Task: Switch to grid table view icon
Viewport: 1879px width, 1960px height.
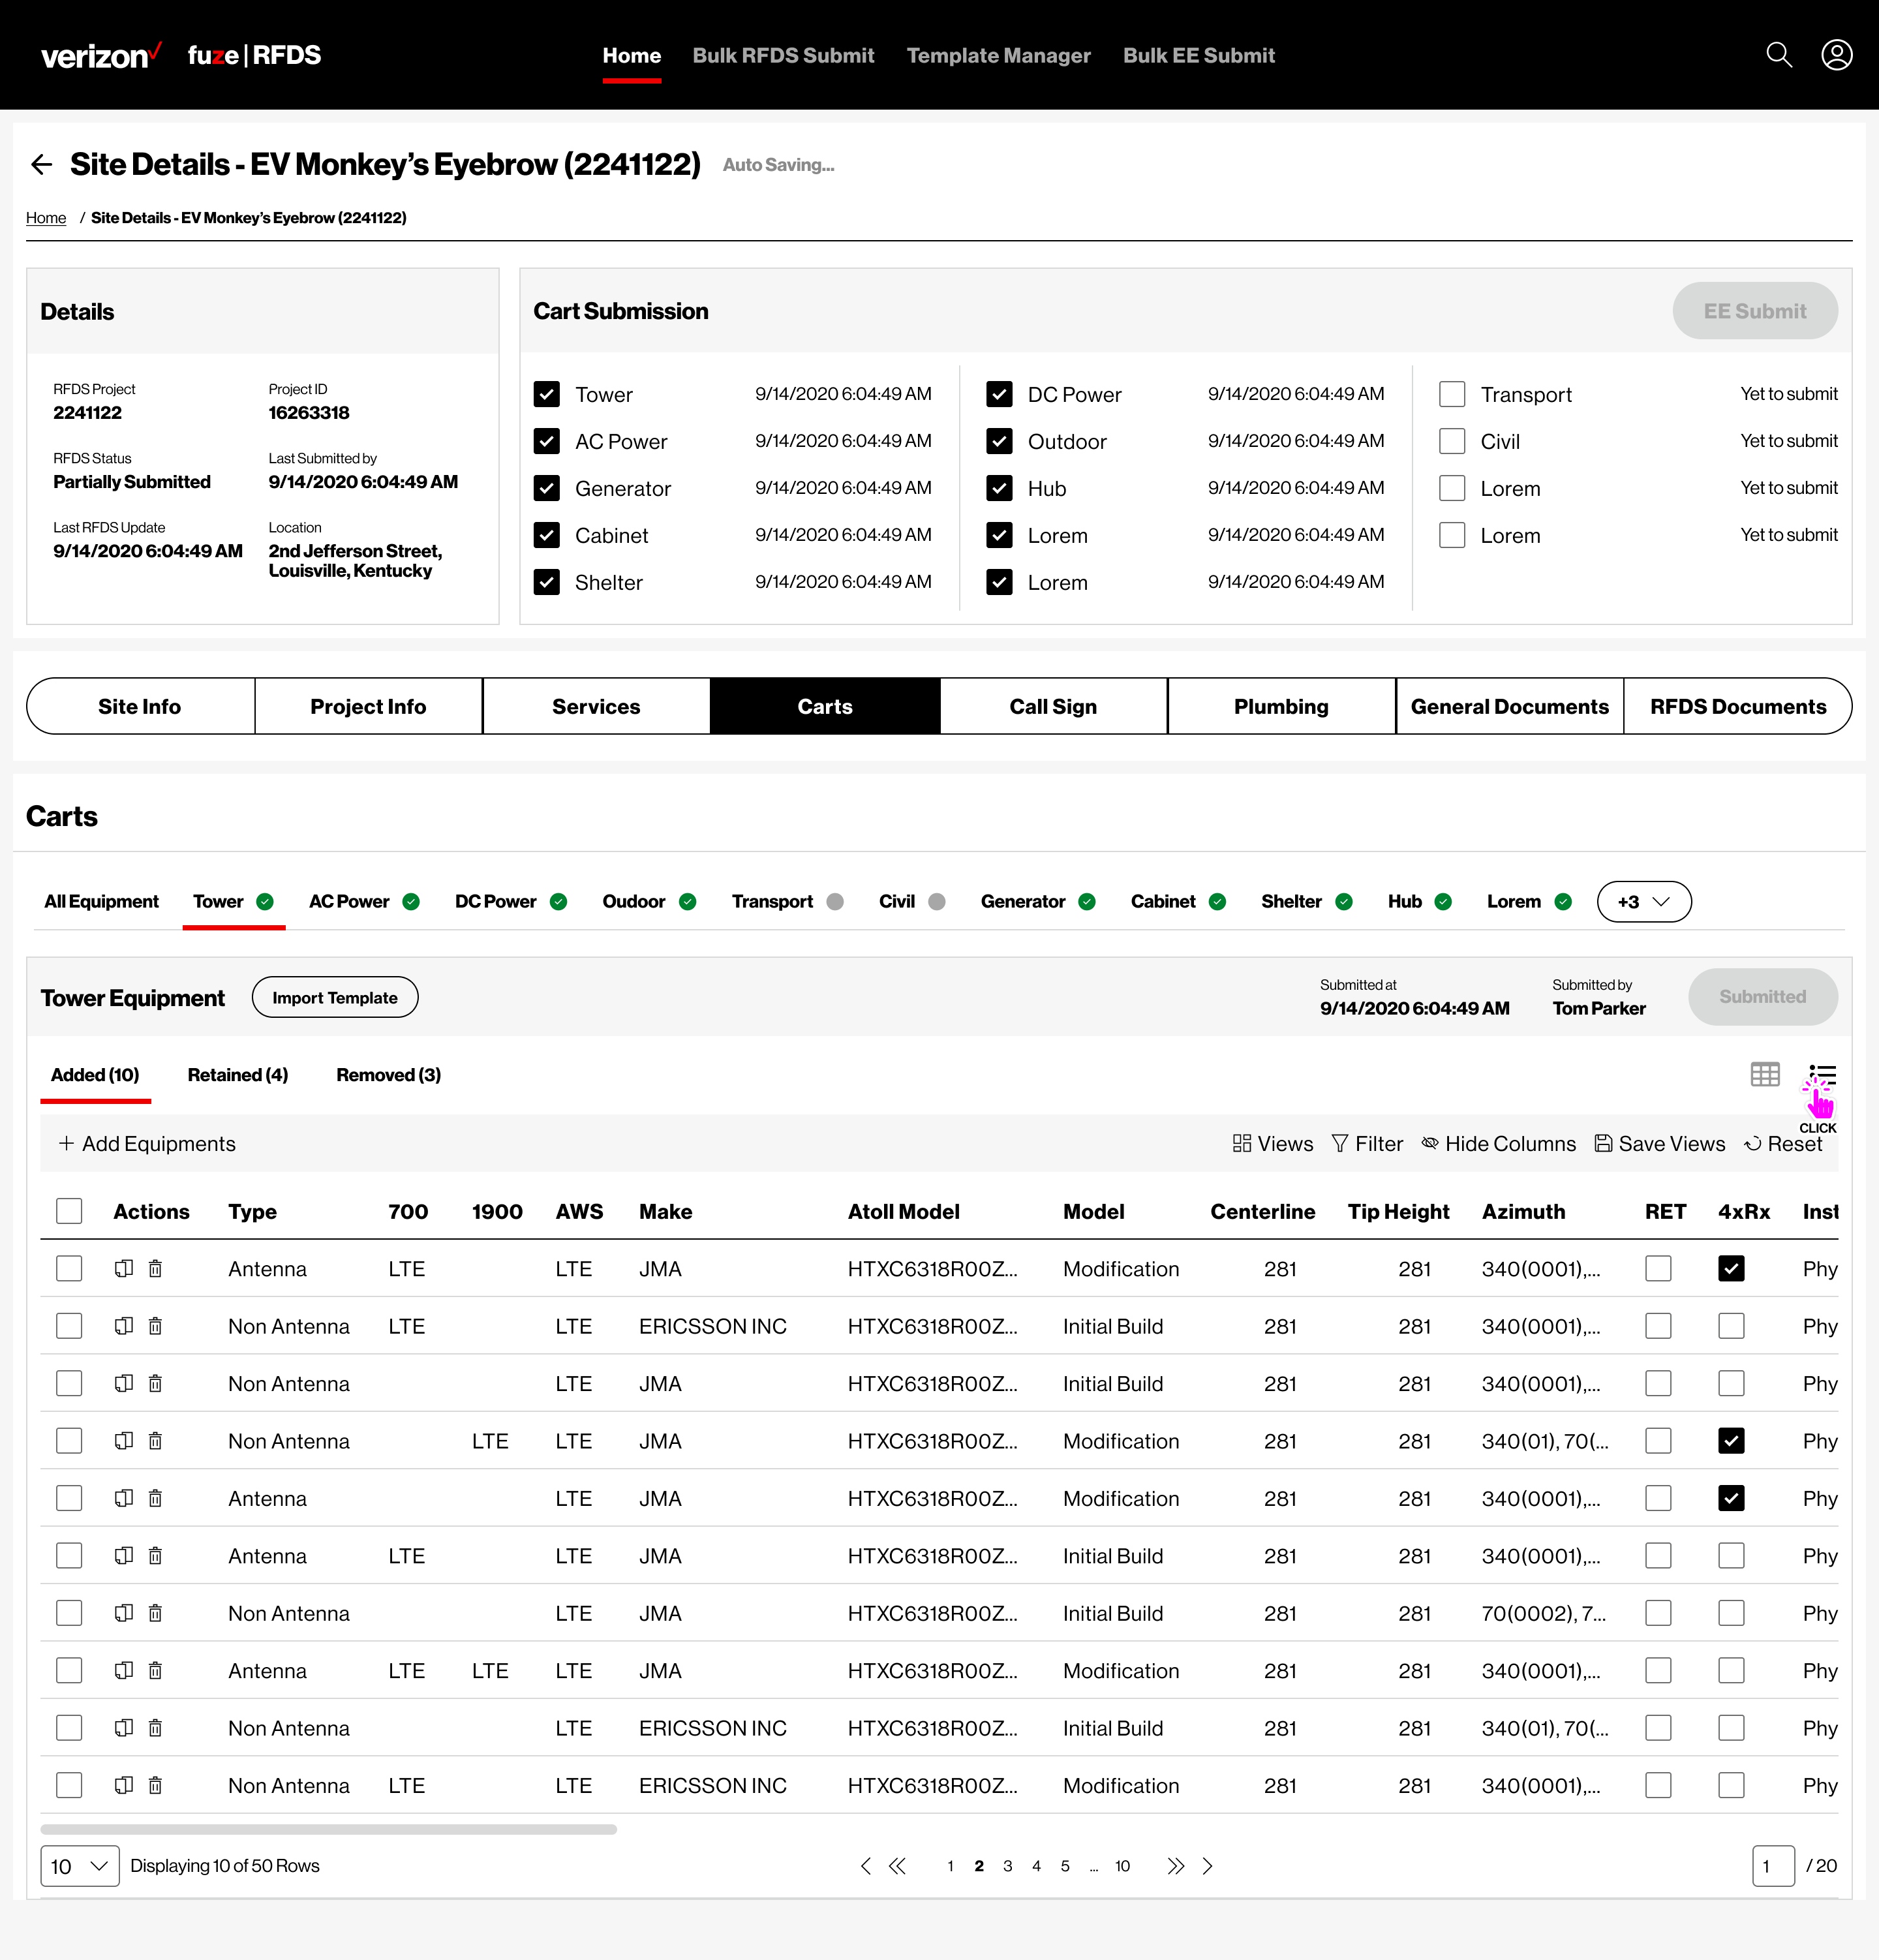Action: (1765, 1074)
